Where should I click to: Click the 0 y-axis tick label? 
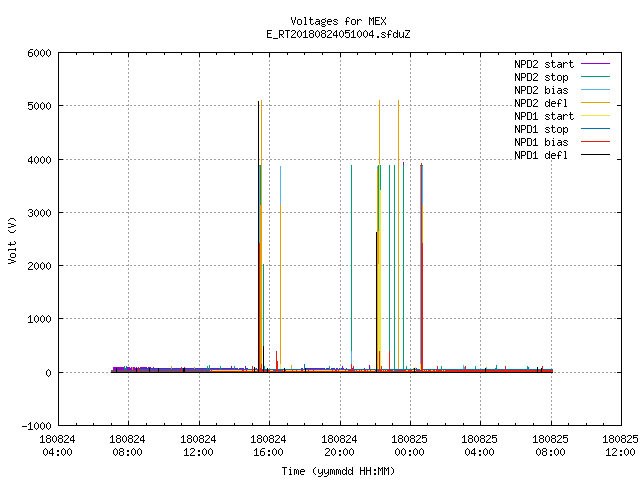click(48, 373)
